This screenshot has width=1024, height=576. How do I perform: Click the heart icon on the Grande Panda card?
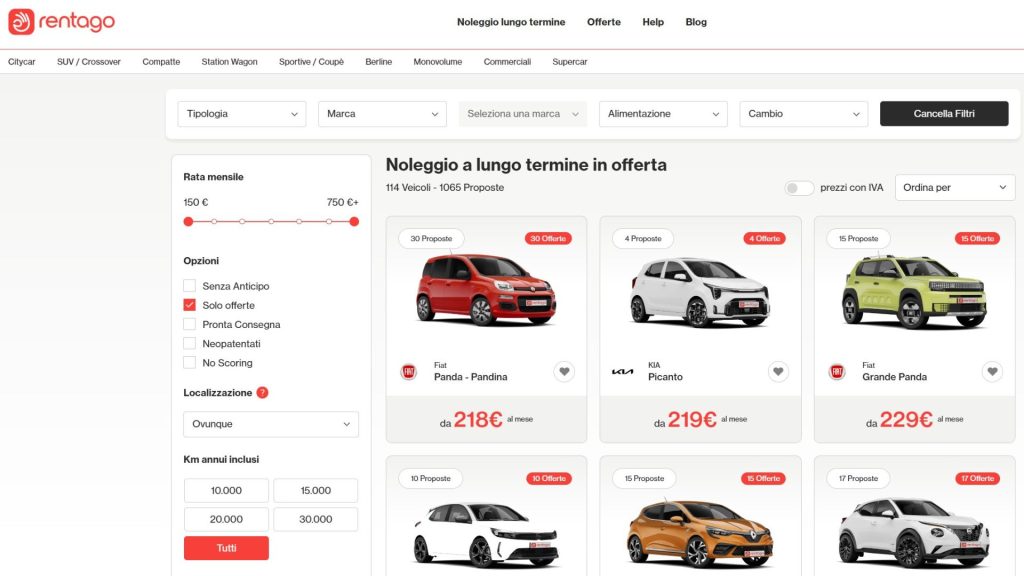point(992,371)
